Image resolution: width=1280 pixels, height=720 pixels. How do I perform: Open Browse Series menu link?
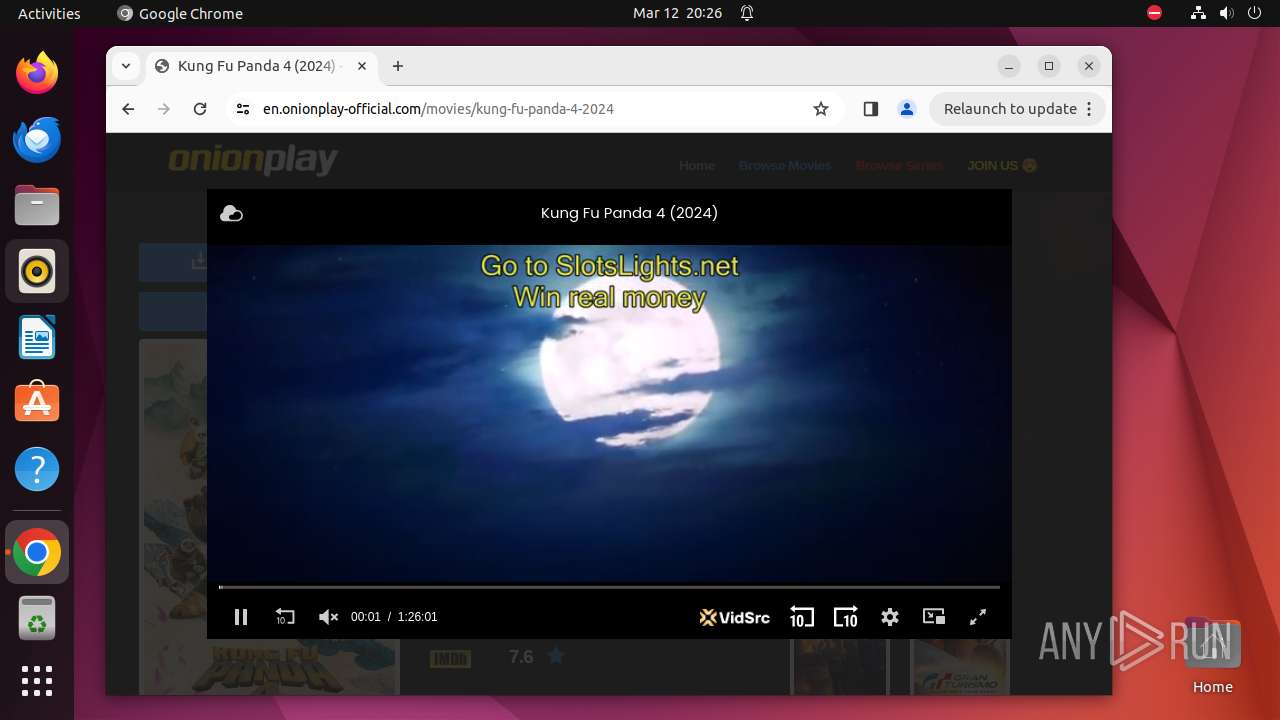coord(899,165)
